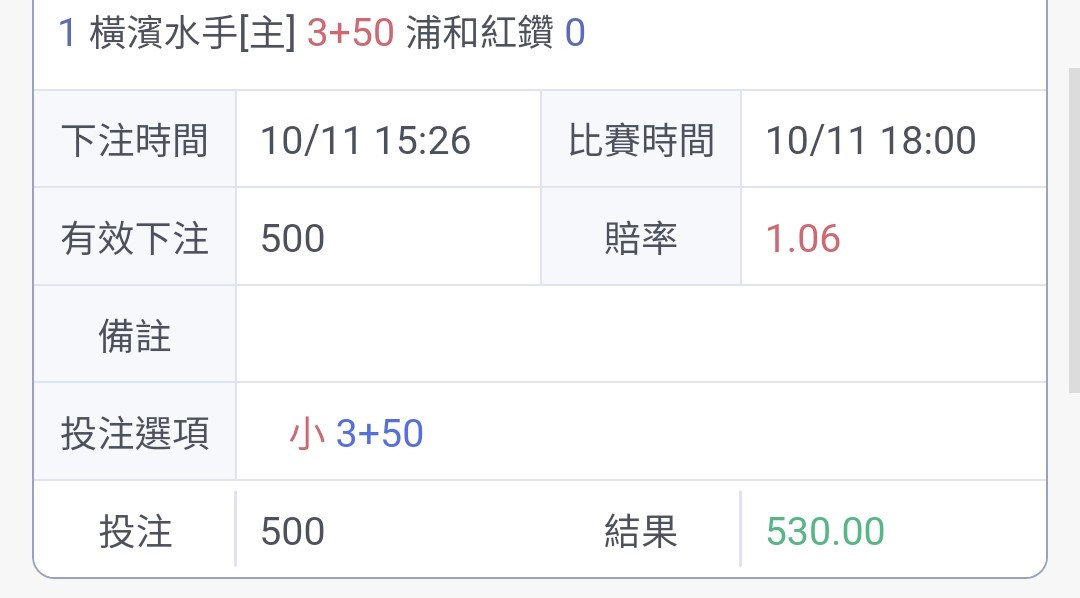Select the odds value 1.06

[803, 238]
